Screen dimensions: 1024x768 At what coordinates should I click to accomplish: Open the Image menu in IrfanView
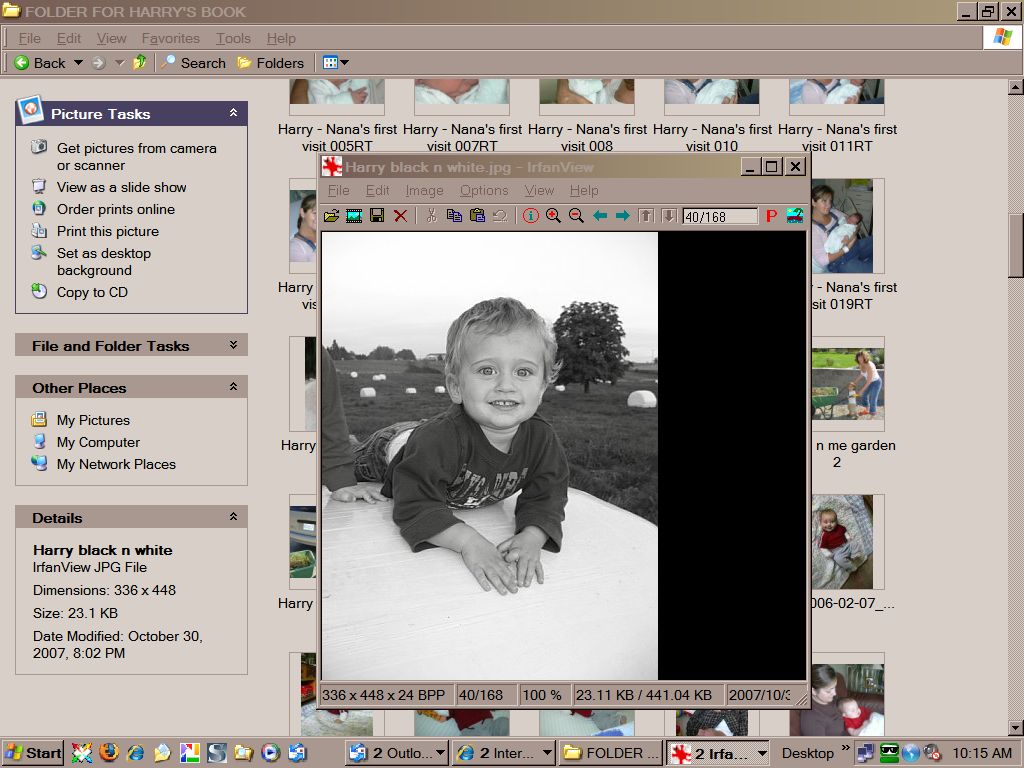(424, 190)
